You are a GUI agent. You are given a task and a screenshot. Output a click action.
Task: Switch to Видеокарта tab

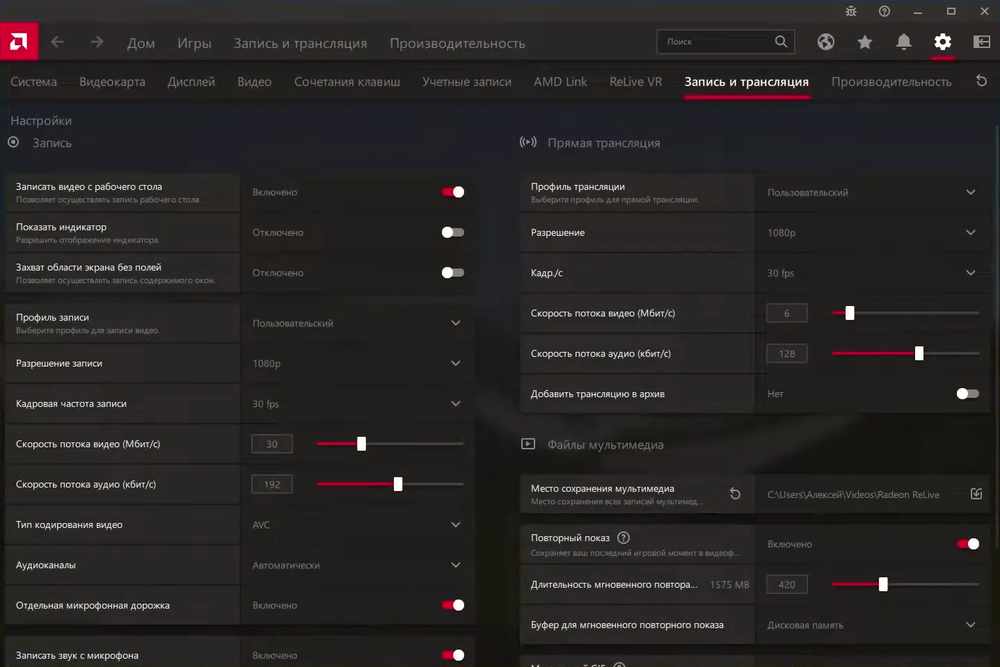tap(112, 82)
